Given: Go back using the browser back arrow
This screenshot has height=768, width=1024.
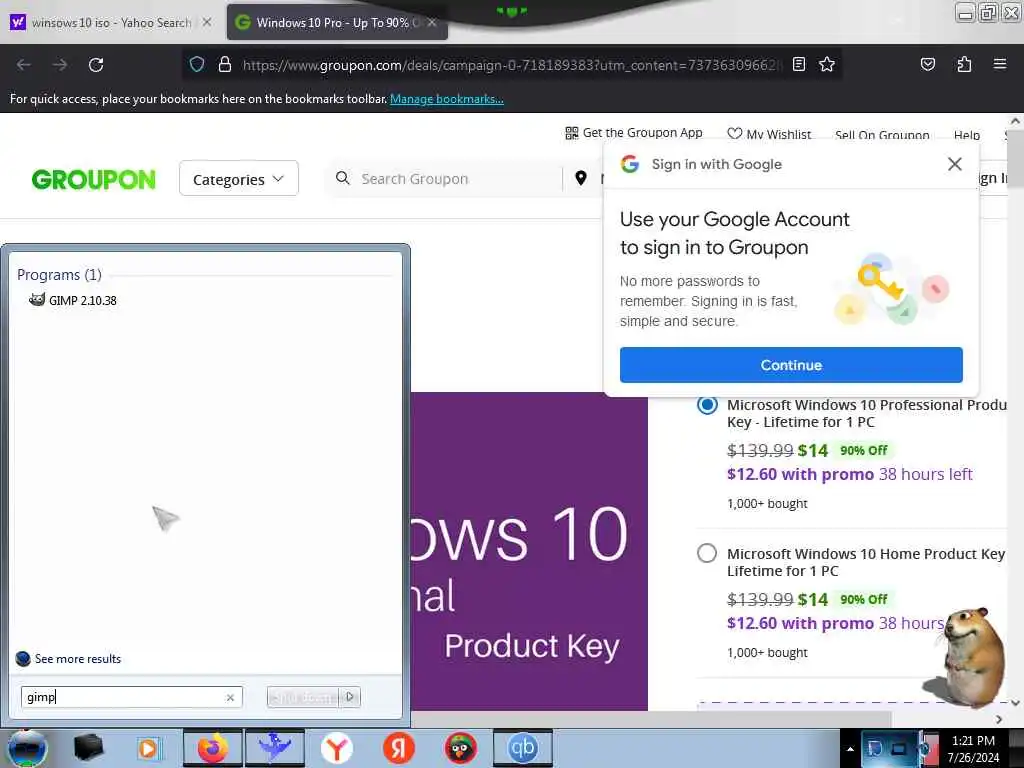Looking at the screenshot, I should pos(24,65).
